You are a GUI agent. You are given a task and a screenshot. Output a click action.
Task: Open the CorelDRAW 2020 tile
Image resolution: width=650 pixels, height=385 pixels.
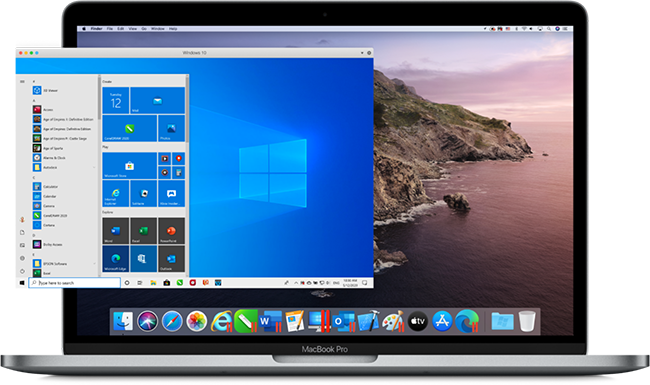(129, 128)
